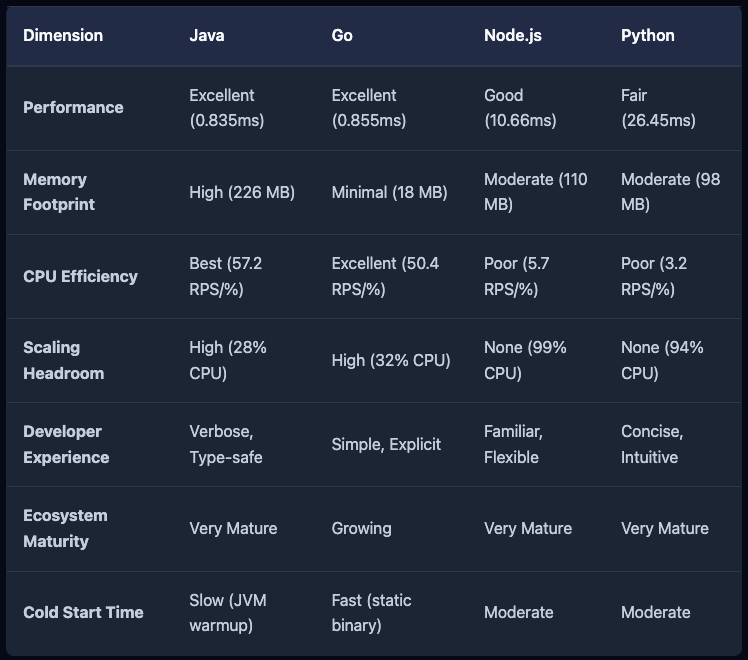Select Java's Very Mature cell

(233, 528)
